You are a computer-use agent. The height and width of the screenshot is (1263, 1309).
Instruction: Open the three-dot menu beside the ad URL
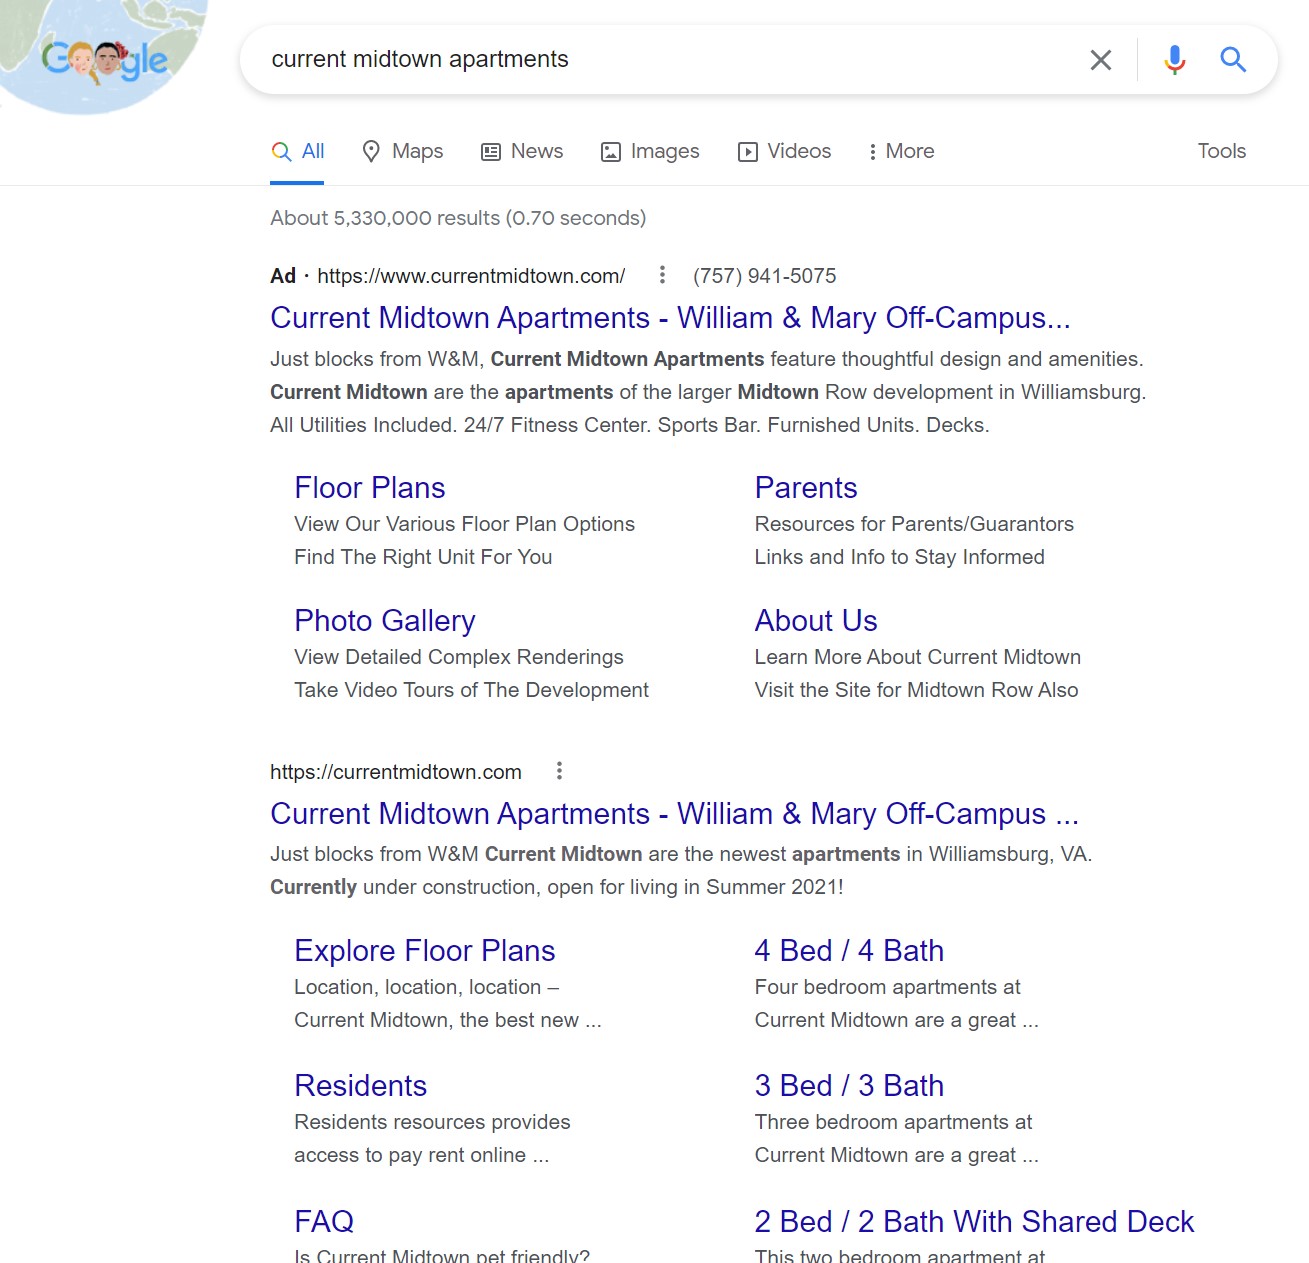661,275
